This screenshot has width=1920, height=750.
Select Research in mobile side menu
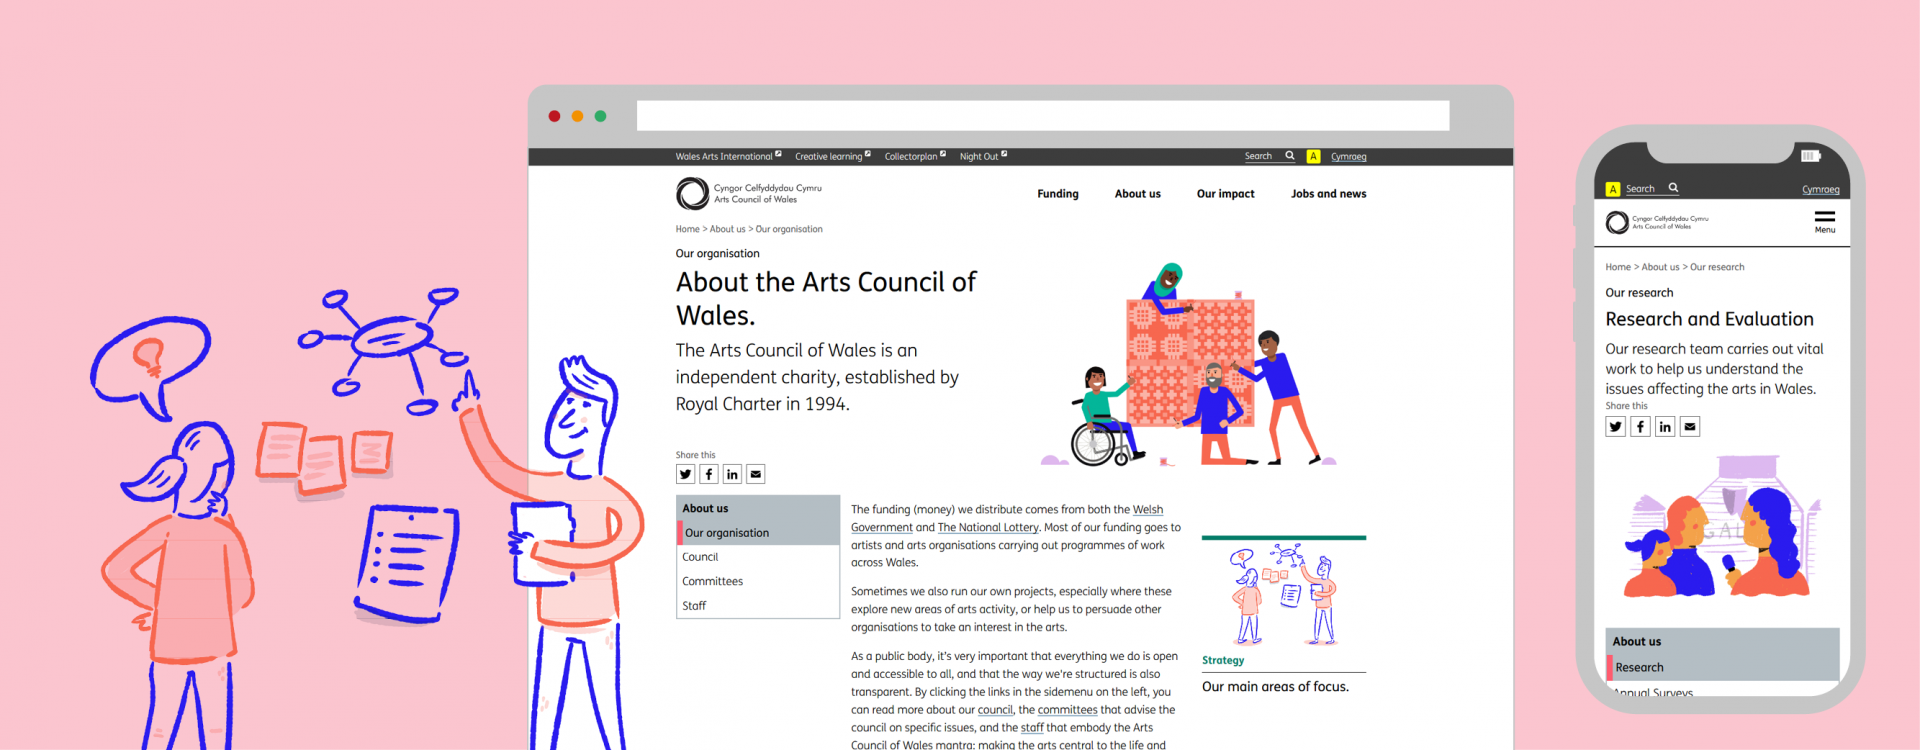tap(1722, 667)
